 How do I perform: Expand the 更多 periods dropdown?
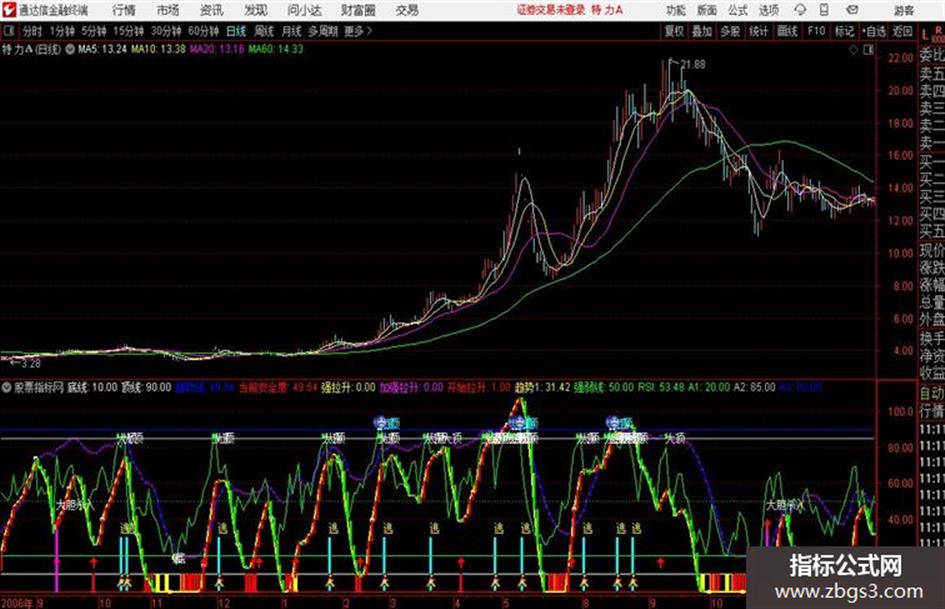coord(358,31)
